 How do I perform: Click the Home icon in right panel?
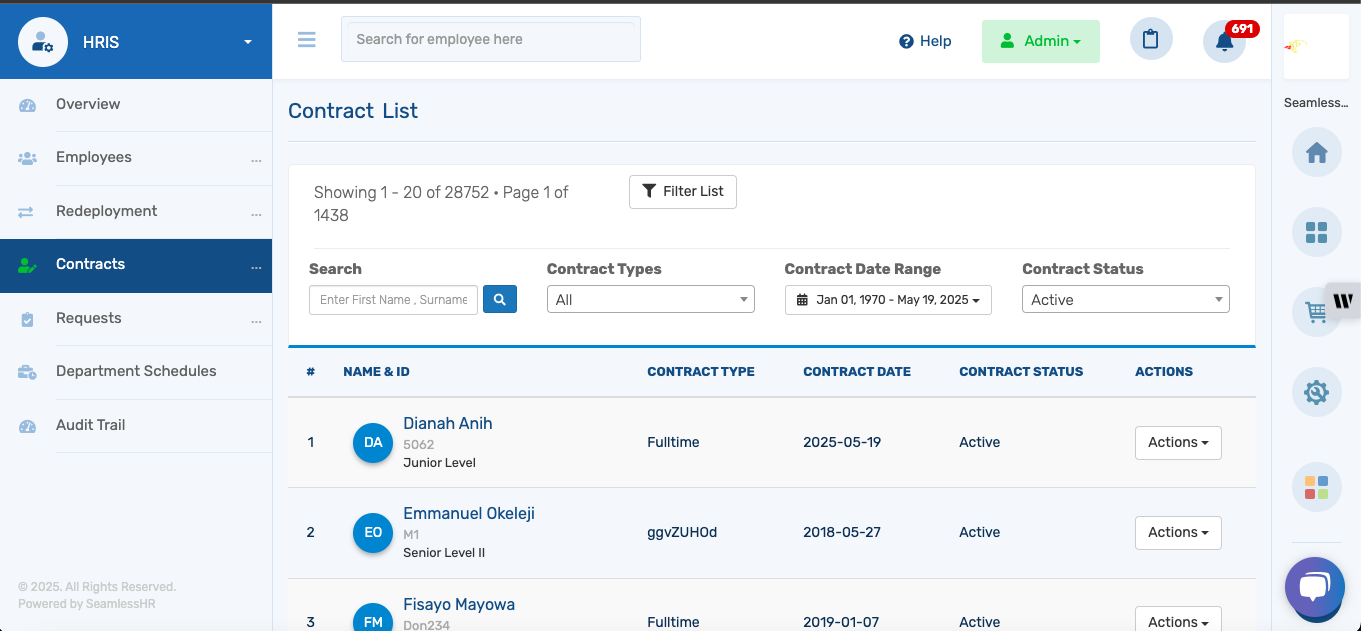[1316, 153]
